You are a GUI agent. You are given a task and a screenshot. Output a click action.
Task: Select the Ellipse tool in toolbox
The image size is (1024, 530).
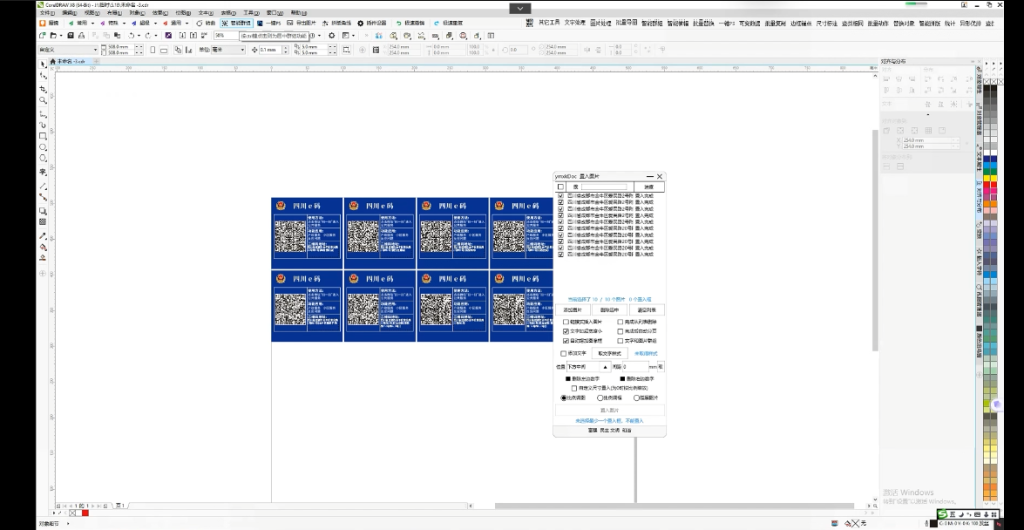point(43,148)
